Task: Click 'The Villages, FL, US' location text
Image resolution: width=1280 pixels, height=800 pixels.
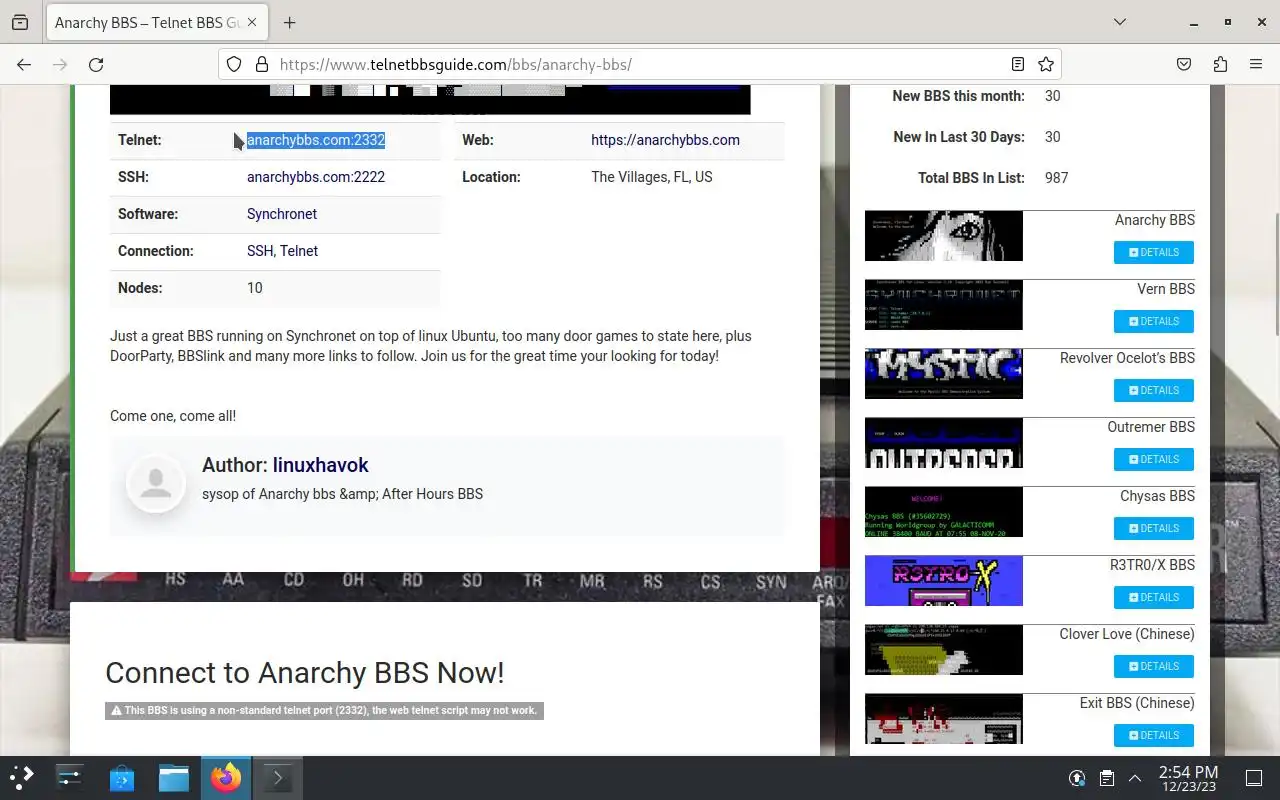Action: click(652, 177)
